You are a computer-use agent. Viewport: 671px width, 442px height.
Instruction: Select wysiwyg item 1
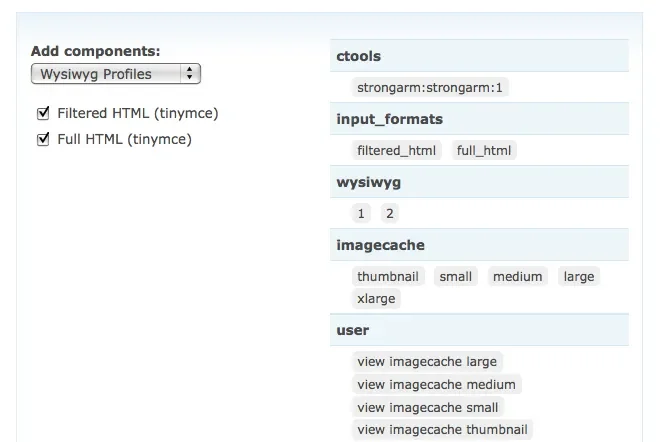[361, 213]
